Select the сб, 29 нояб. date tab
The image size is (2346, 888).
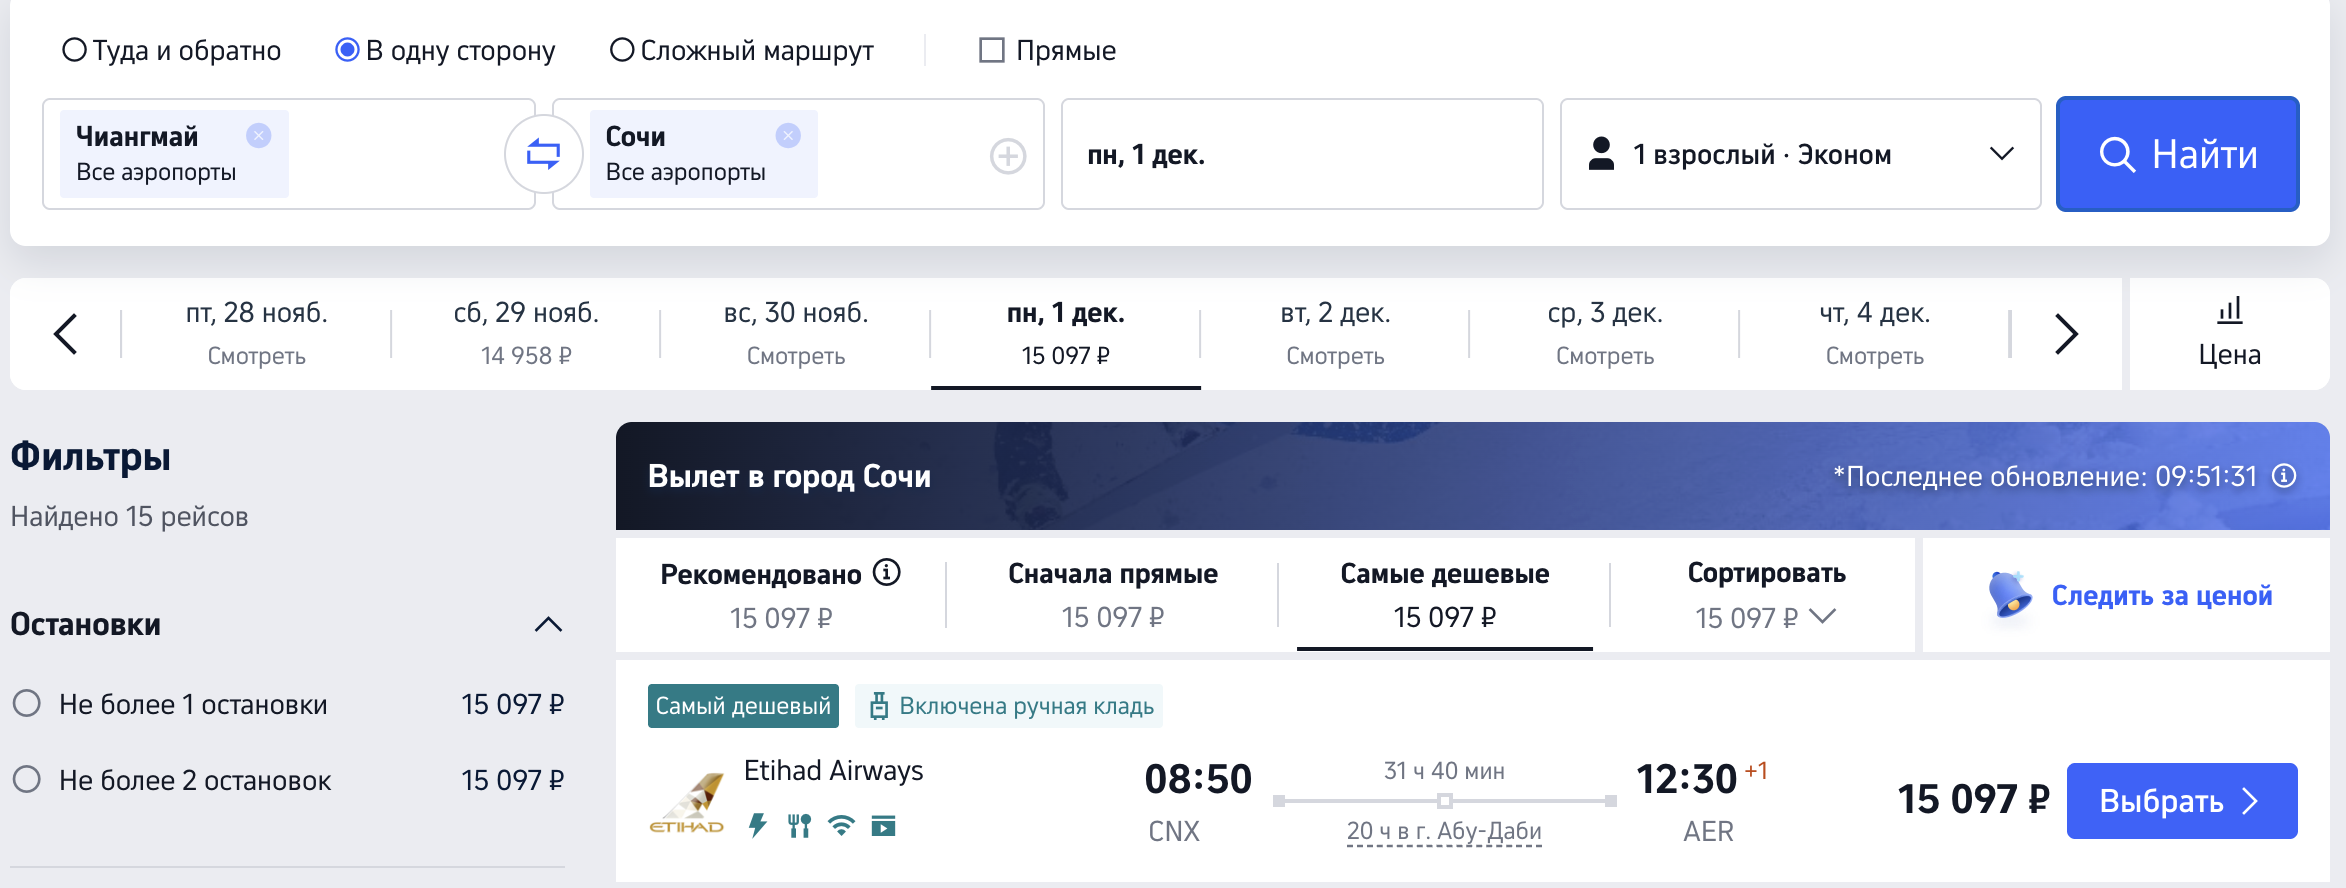pyautogui.click(x=526, y=333)
